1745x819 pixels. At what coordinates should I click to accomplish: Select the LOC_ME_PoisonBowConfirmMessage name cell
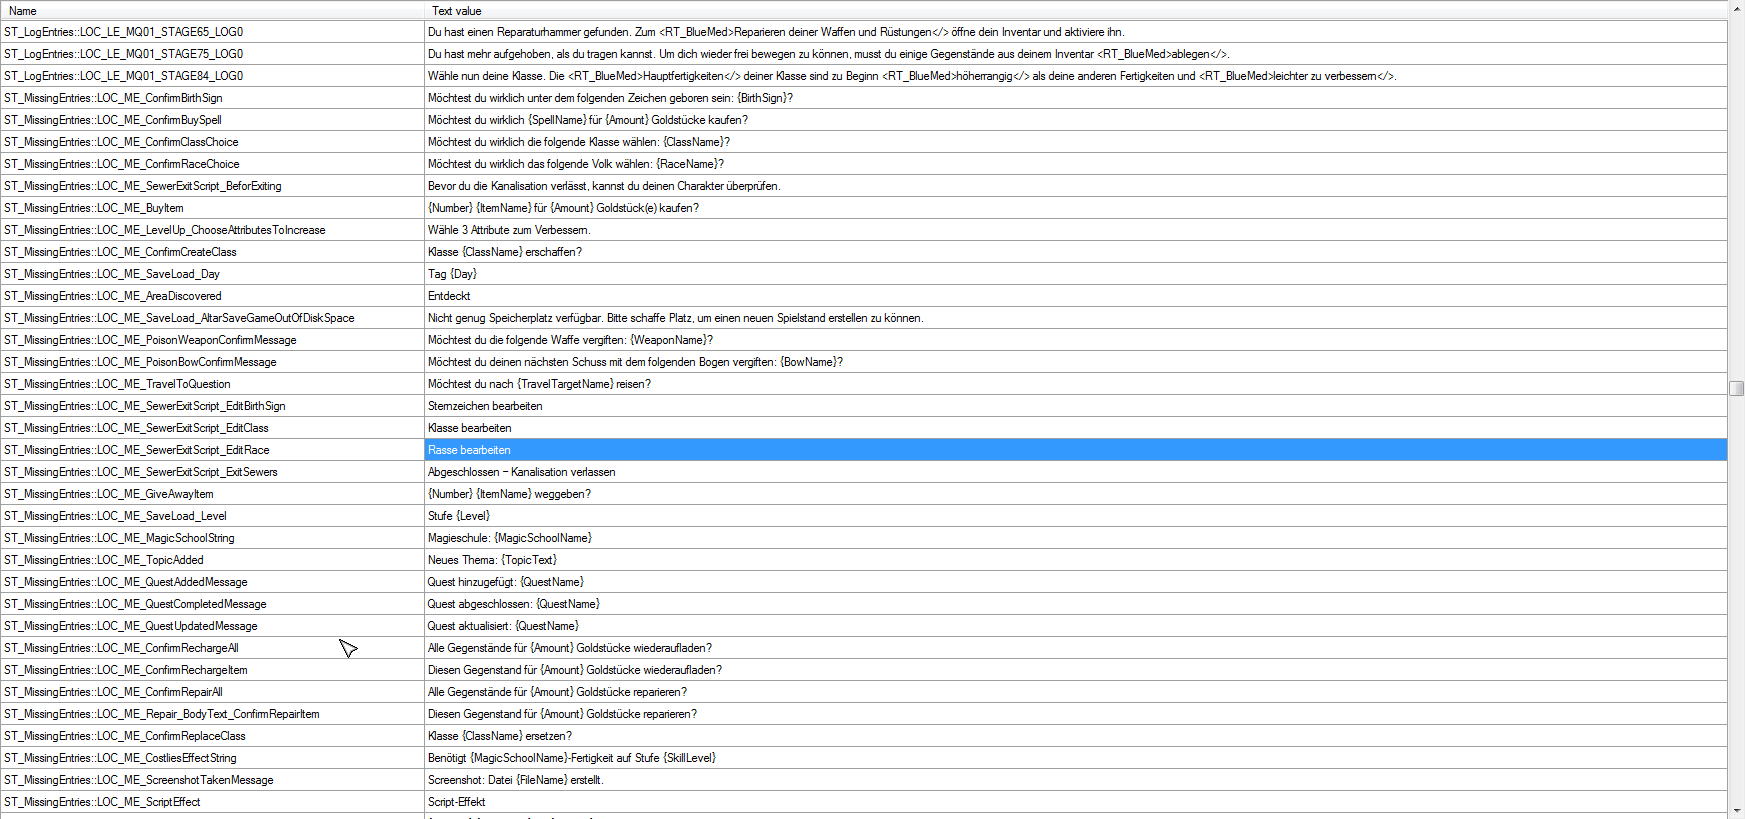click(212, 362)
